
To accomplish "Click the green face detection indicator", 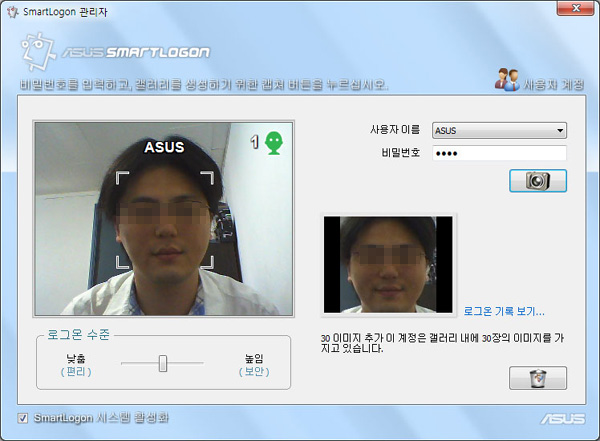I will coord(274,143).
